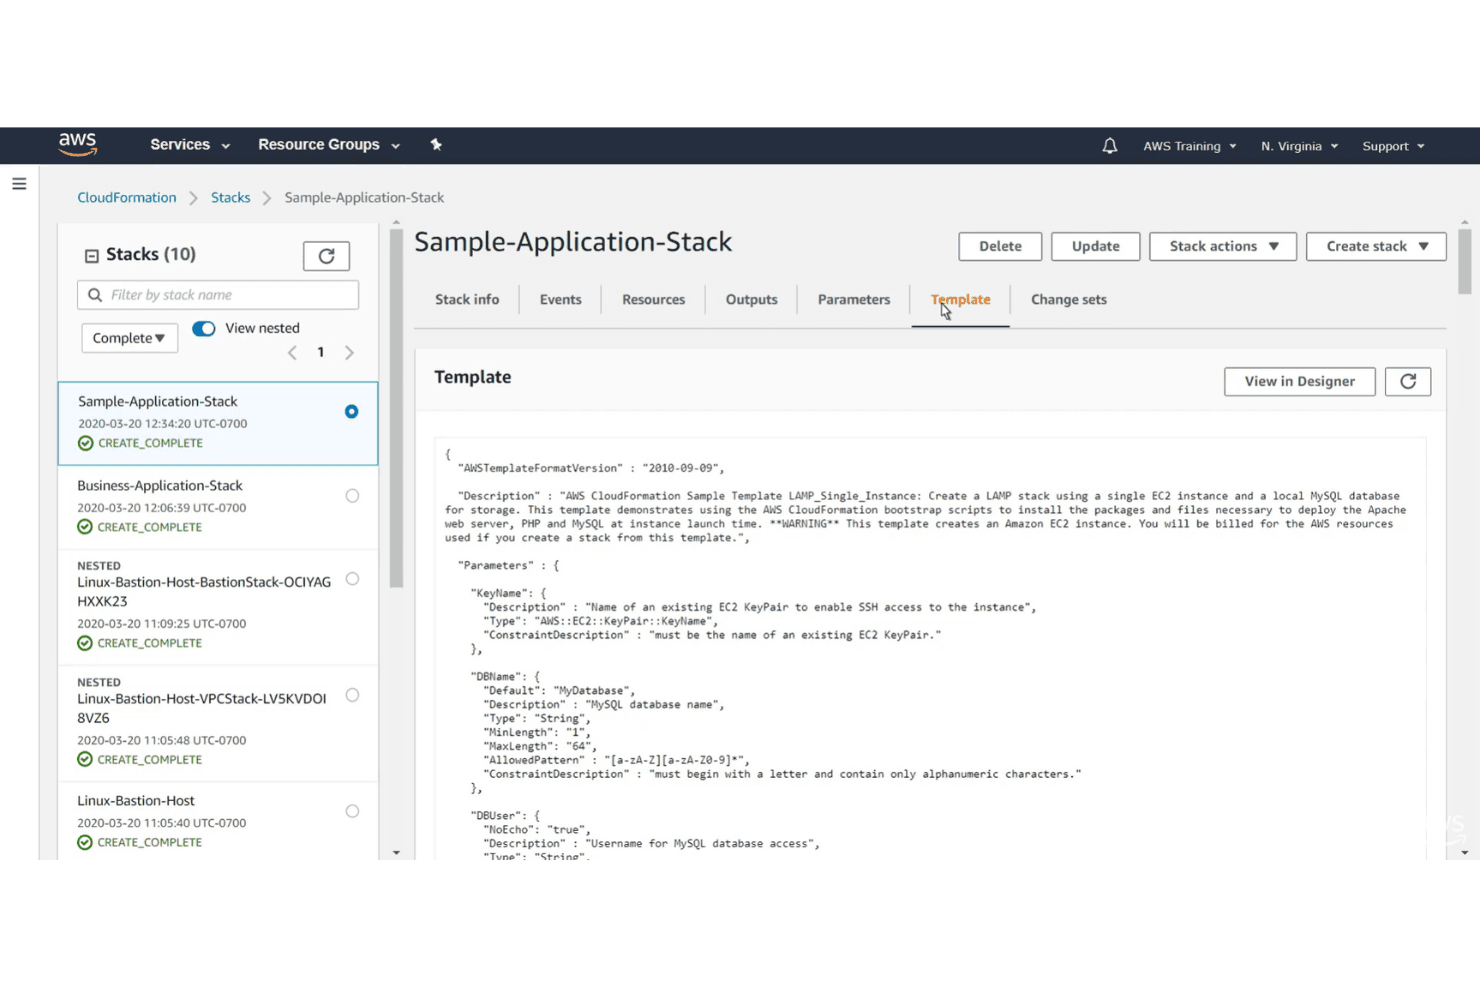
Task: Select the BastionStack-OCIYAG nested stack radio
Action: (352, 579)
